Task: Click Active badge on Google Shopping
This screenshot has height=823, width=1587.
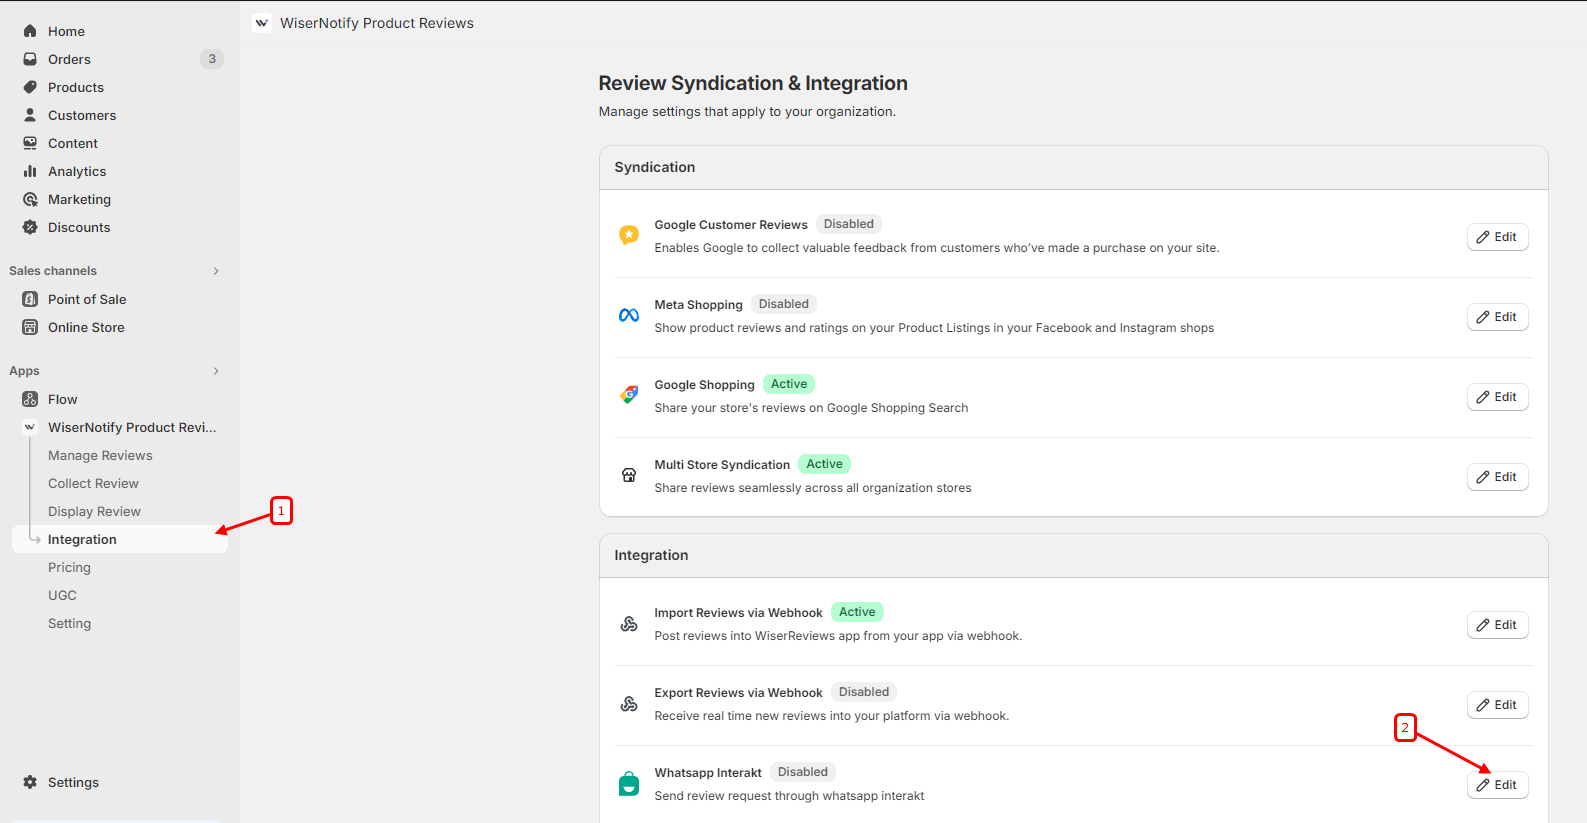Action: (789, 384)
